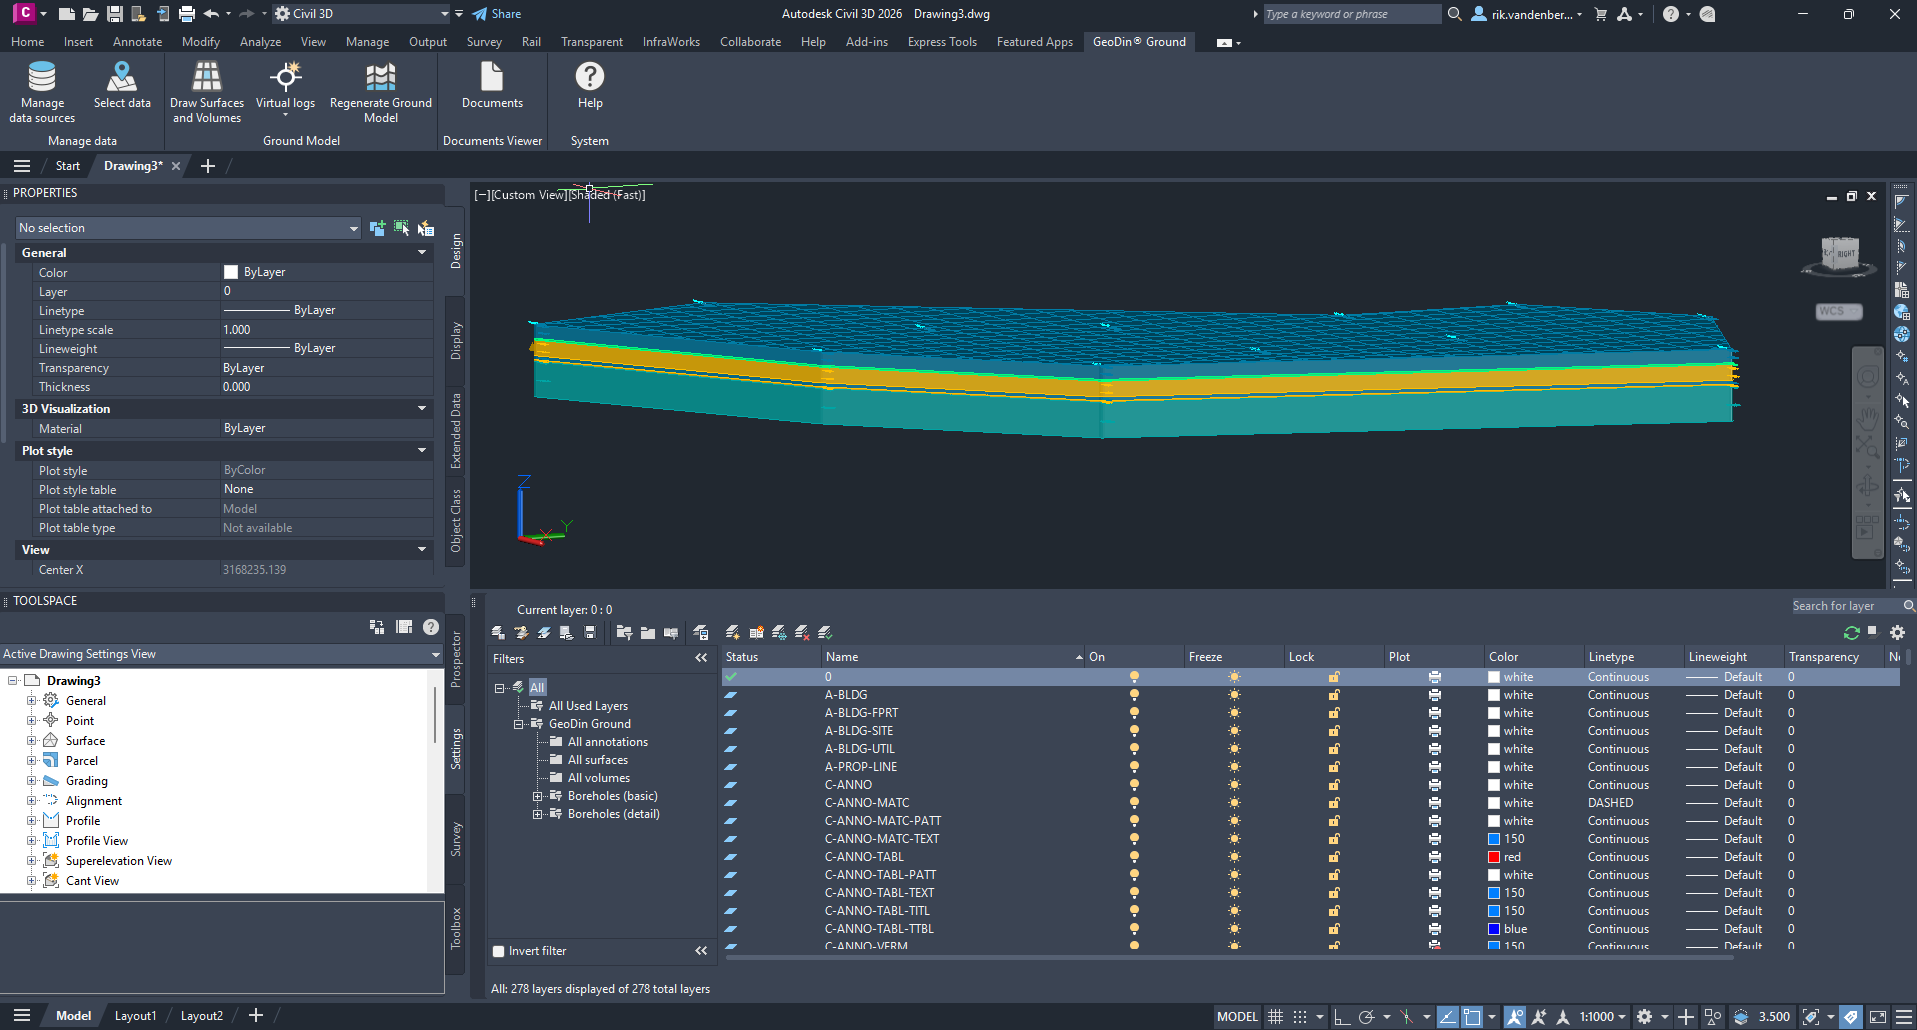1917x1030 pixels.
Task: Refresh the layer list
Action: (1851, 632)
